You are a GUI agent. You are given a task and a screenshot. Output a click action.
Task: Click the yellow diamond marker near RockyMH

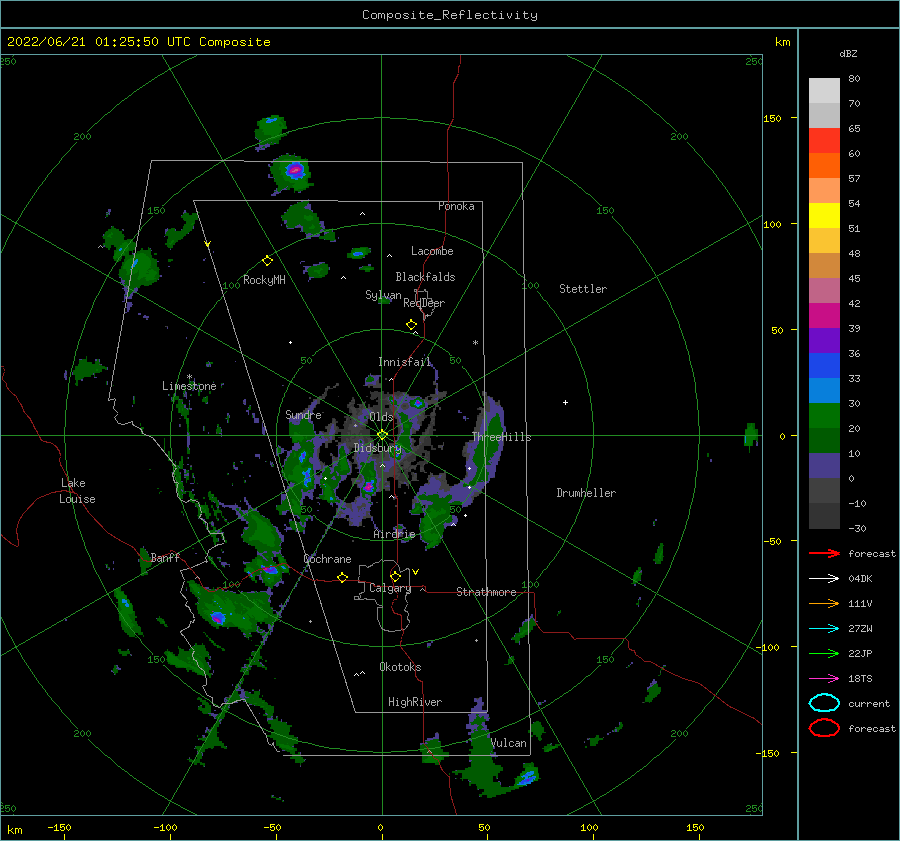(x=267, y=261)
